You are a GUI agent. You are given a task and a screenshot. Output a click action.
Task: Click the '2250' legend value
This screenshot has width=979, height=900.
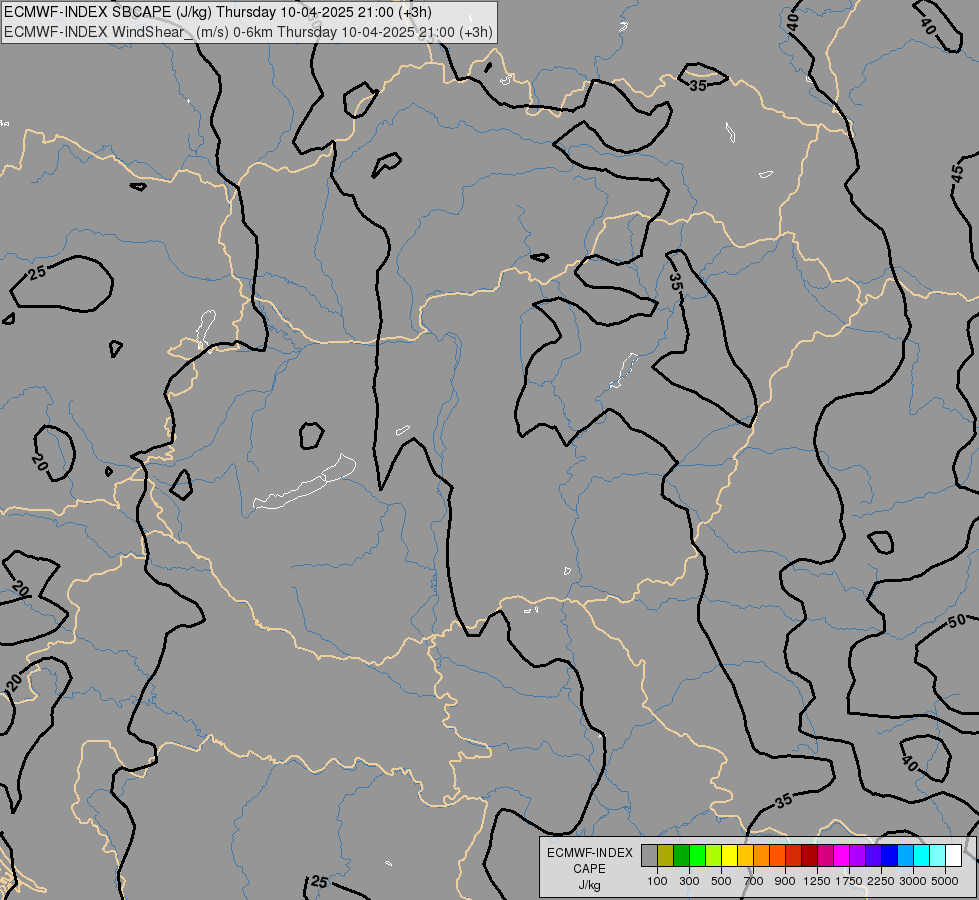coord(880,881)
